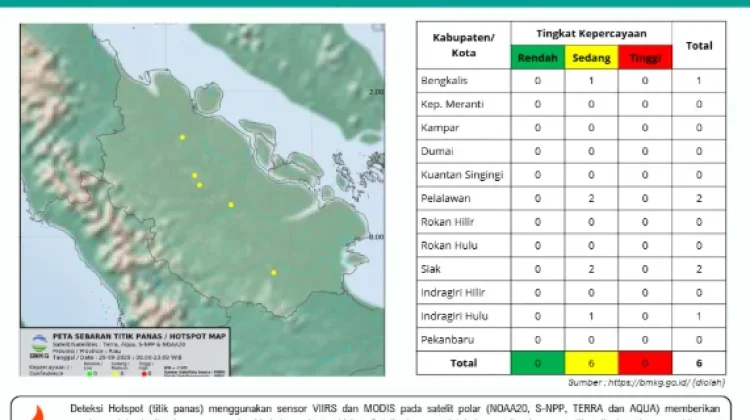Click Kampar row Rendah value 0
750x420 pixels.
click(x=538, y=128)
